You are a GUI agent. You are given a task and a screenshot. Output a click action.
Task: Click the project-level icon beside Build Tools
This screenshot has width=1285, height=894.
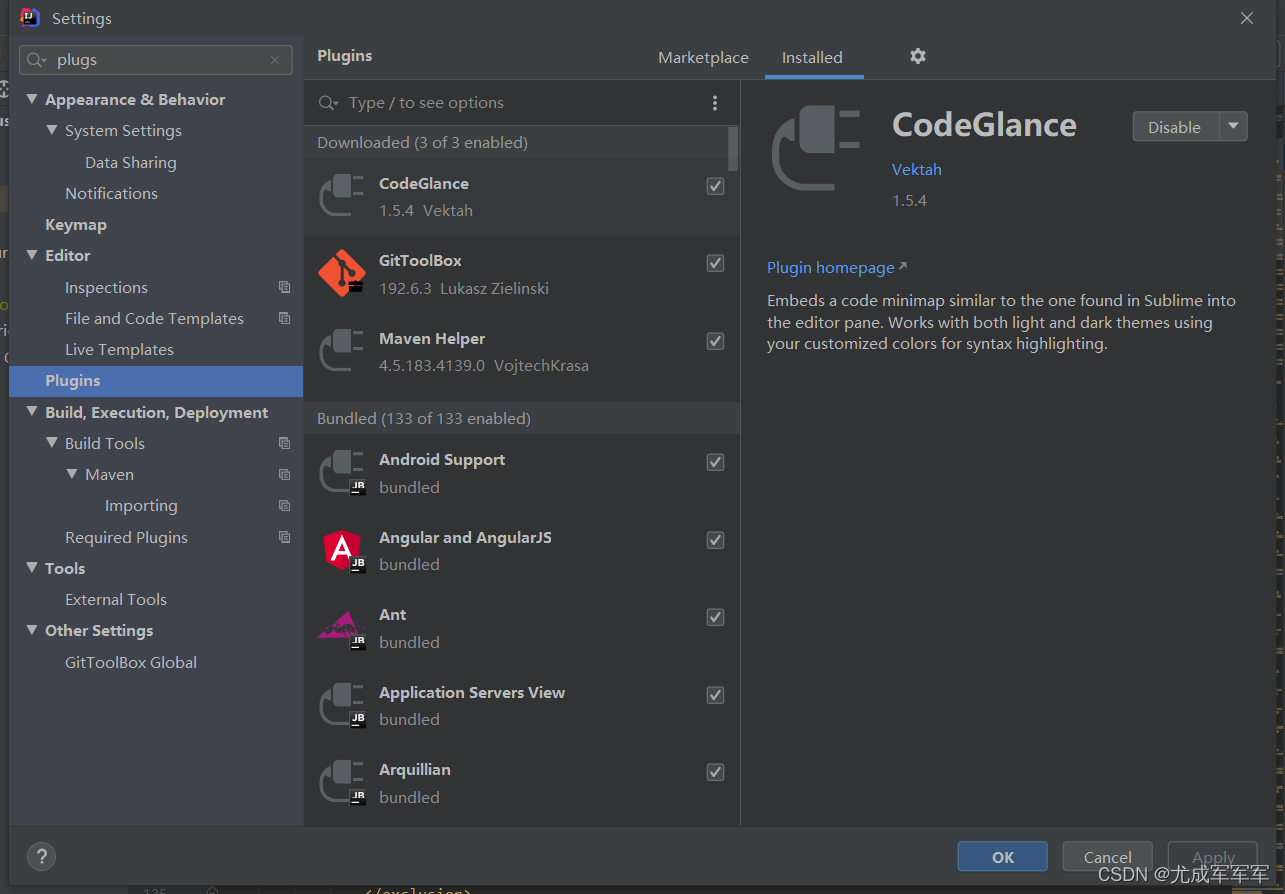tap(285, 443)
